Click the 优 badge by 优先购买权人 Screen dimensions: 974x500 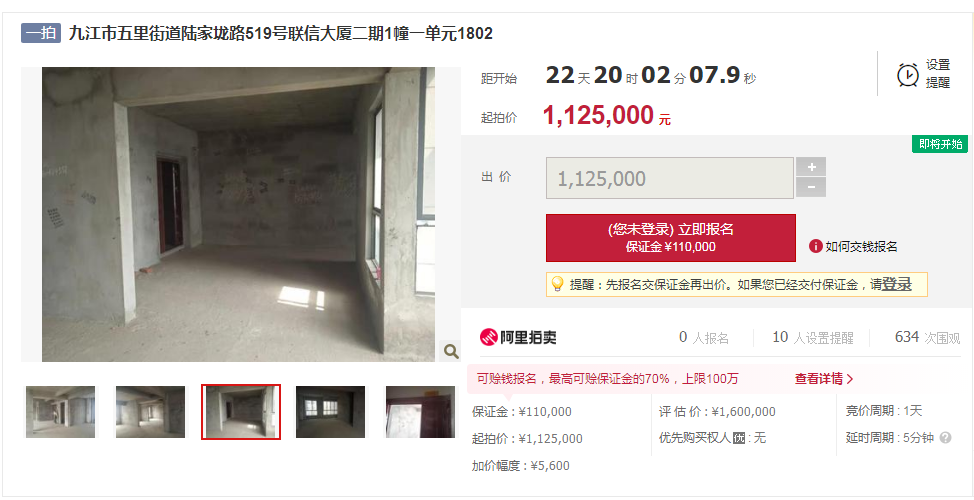click(x=738, y=438)
